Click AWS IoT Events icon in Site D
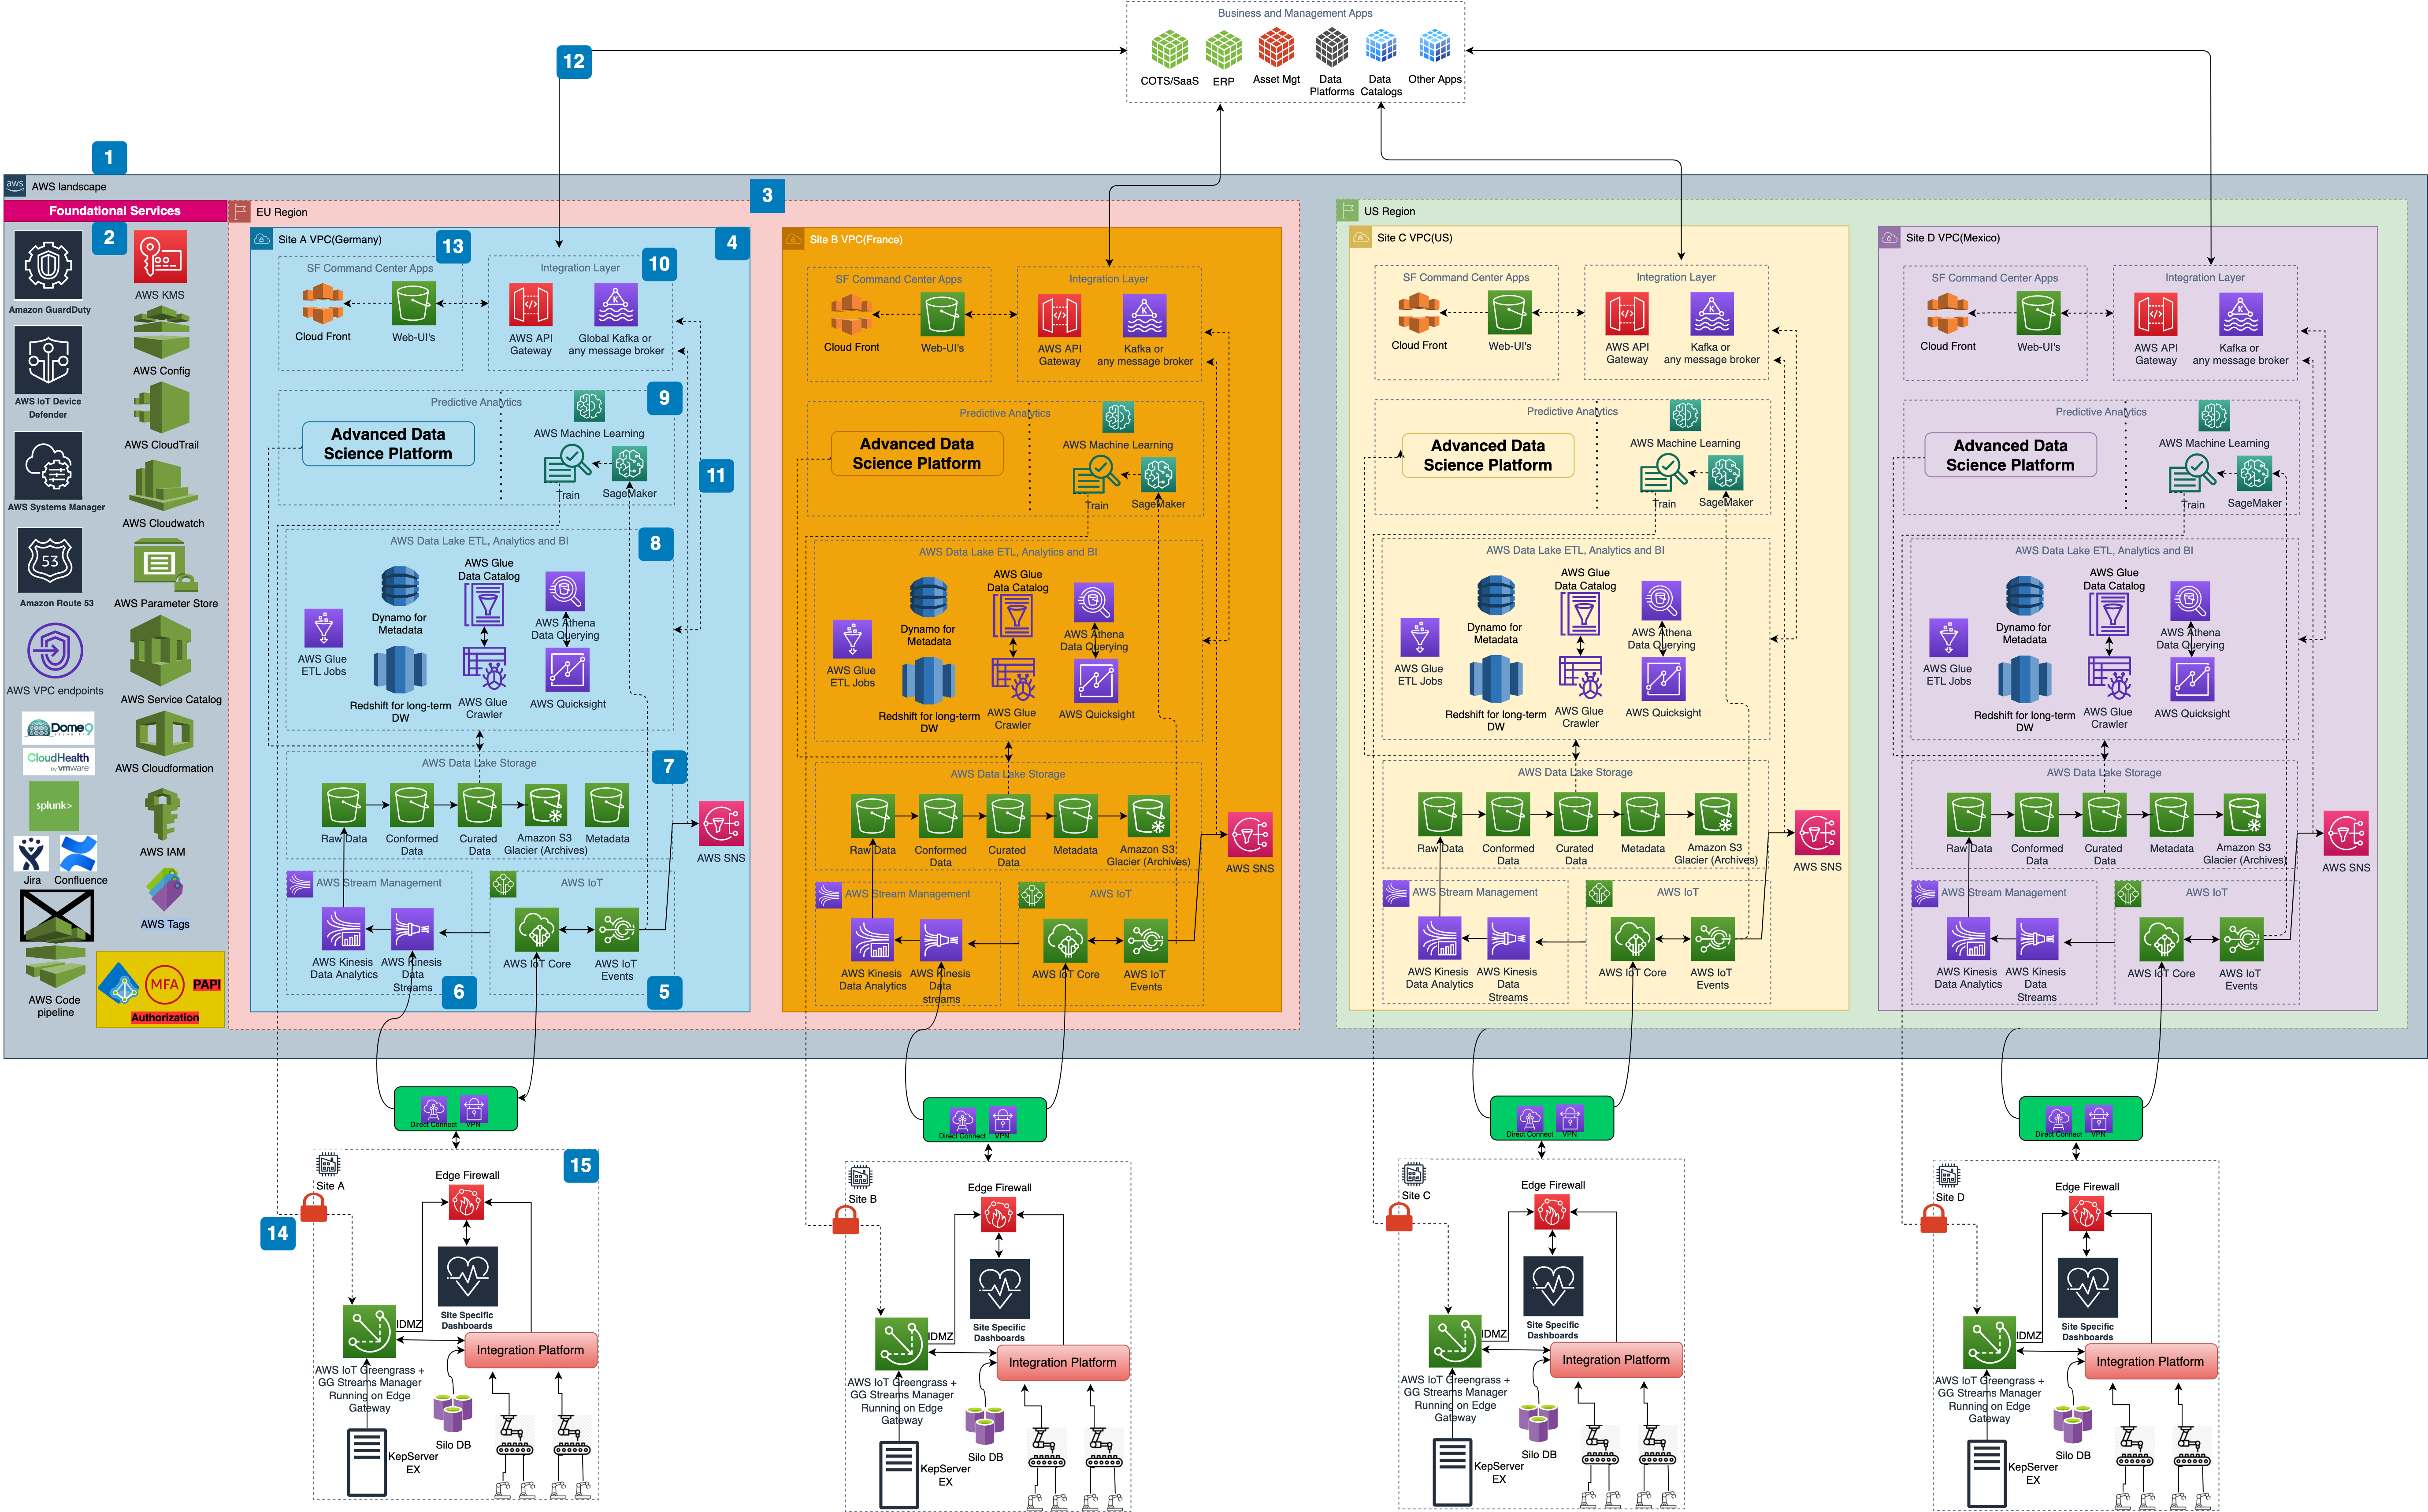Screen dimensions: 2428x1512 (x=2241, y=940)
